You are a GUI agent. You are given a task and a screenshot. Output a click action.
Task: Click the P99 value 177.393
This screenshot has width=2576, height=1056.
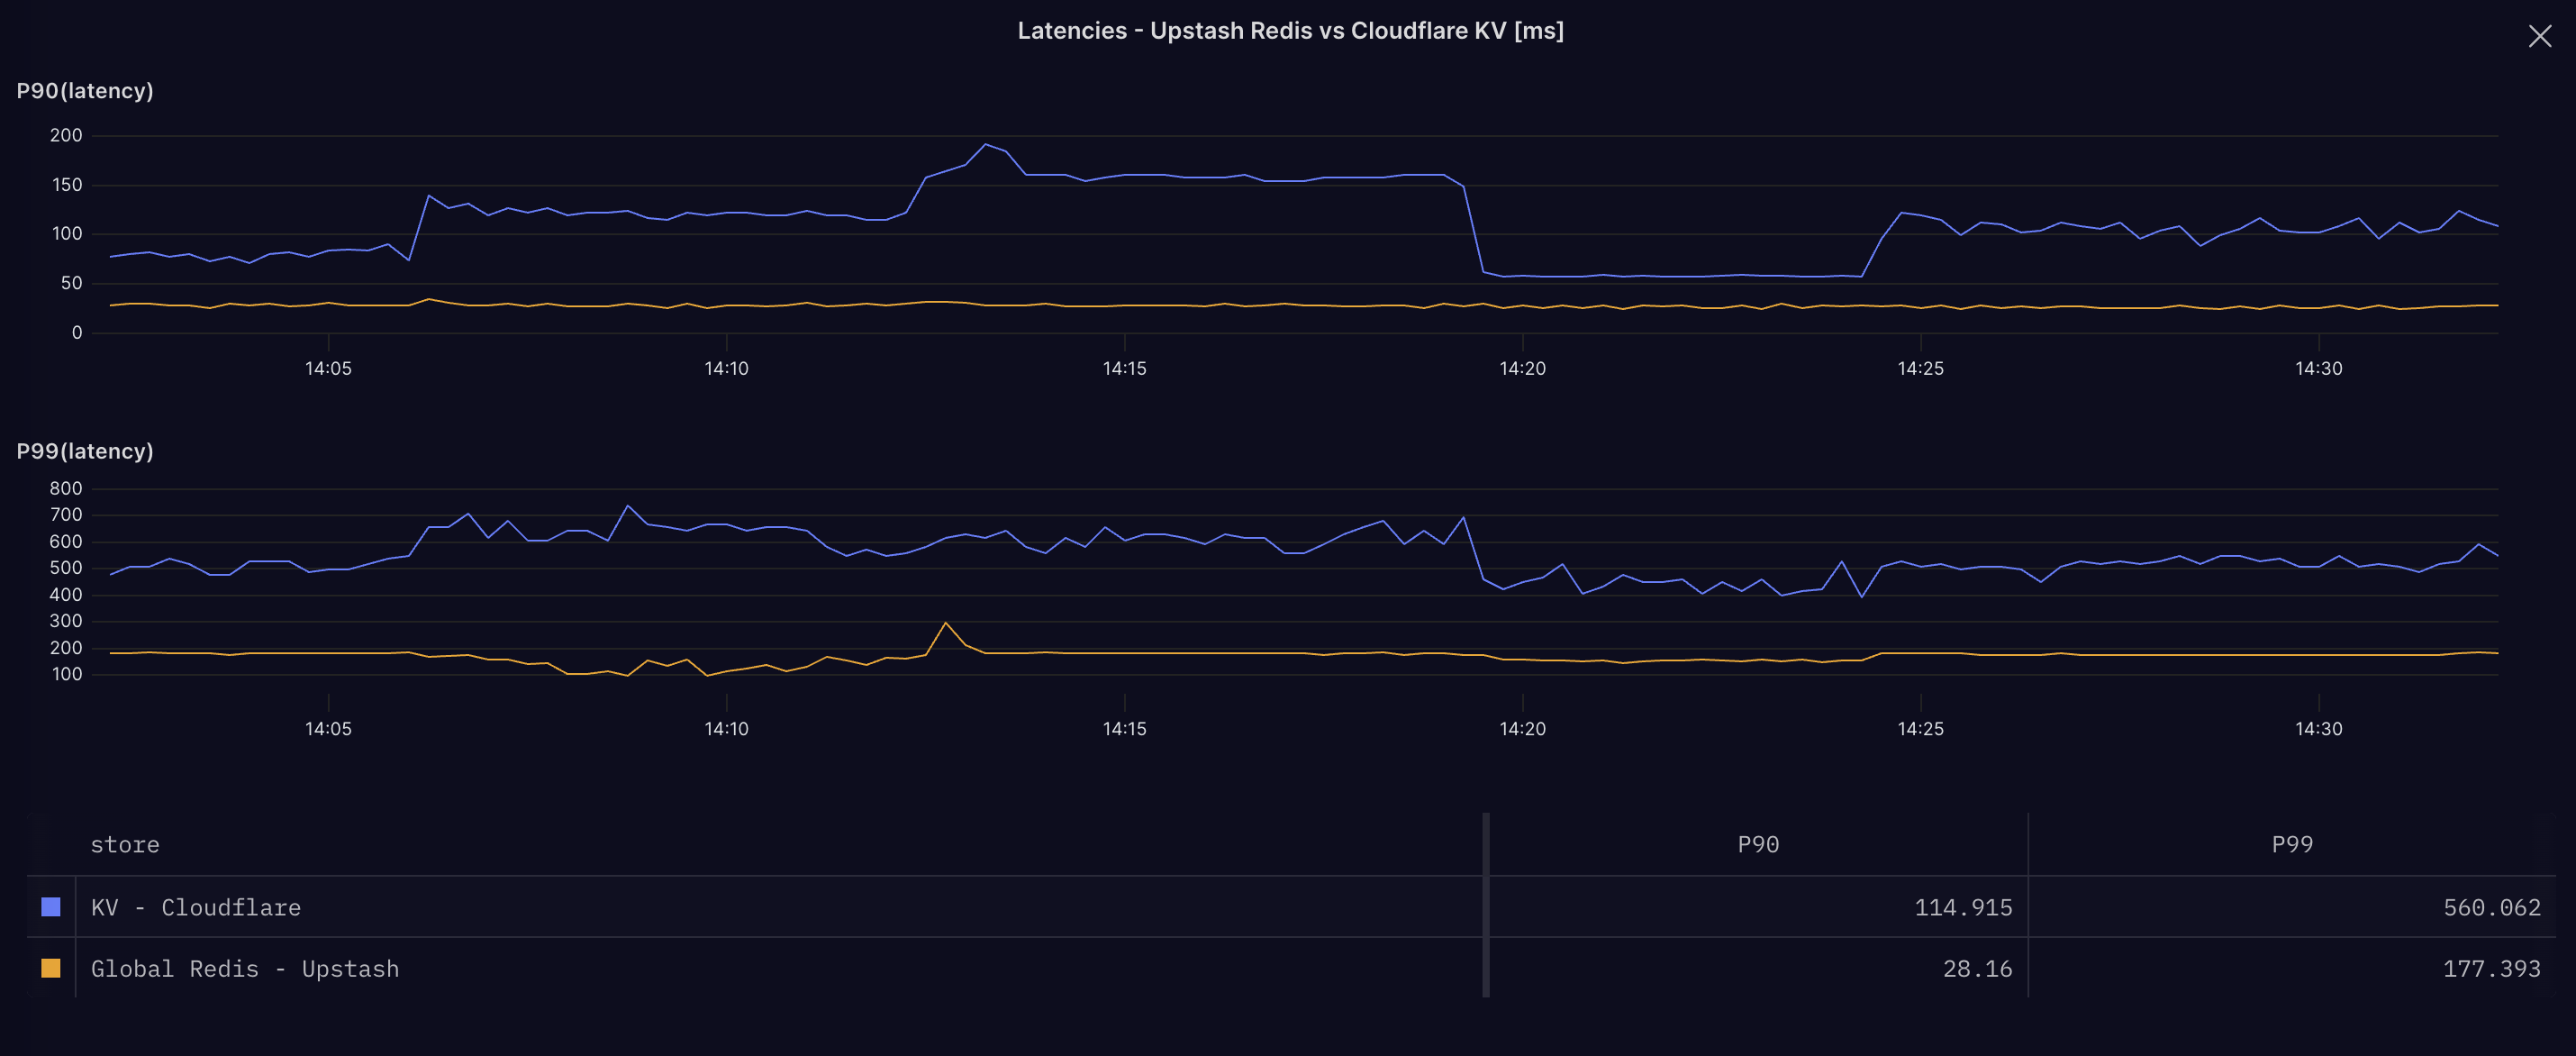pyautogui.click(x=2491, y=969)
